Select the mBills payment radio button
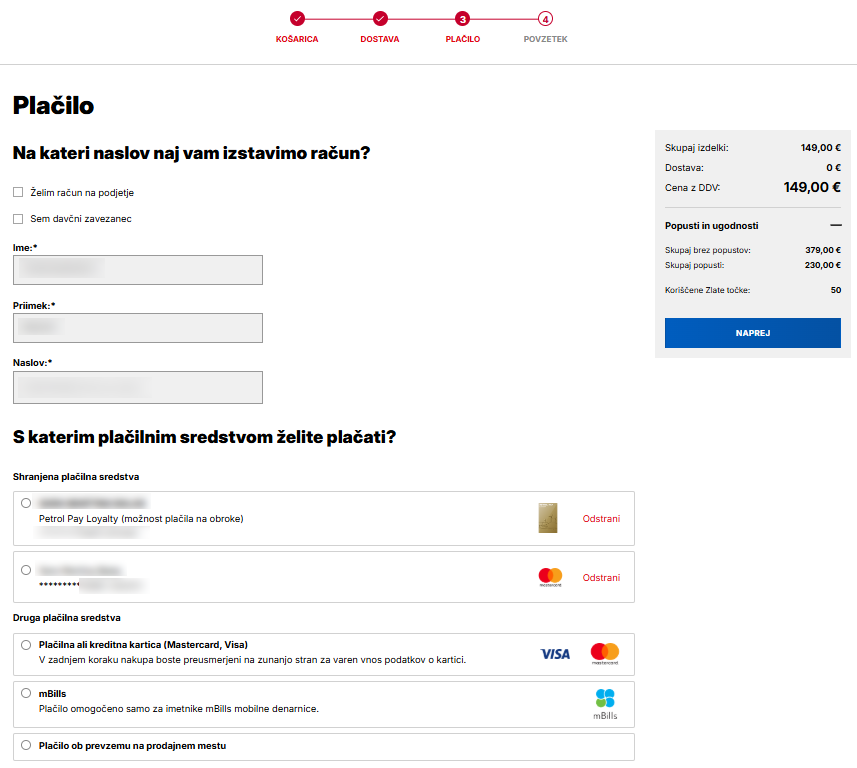 (26, 692)
